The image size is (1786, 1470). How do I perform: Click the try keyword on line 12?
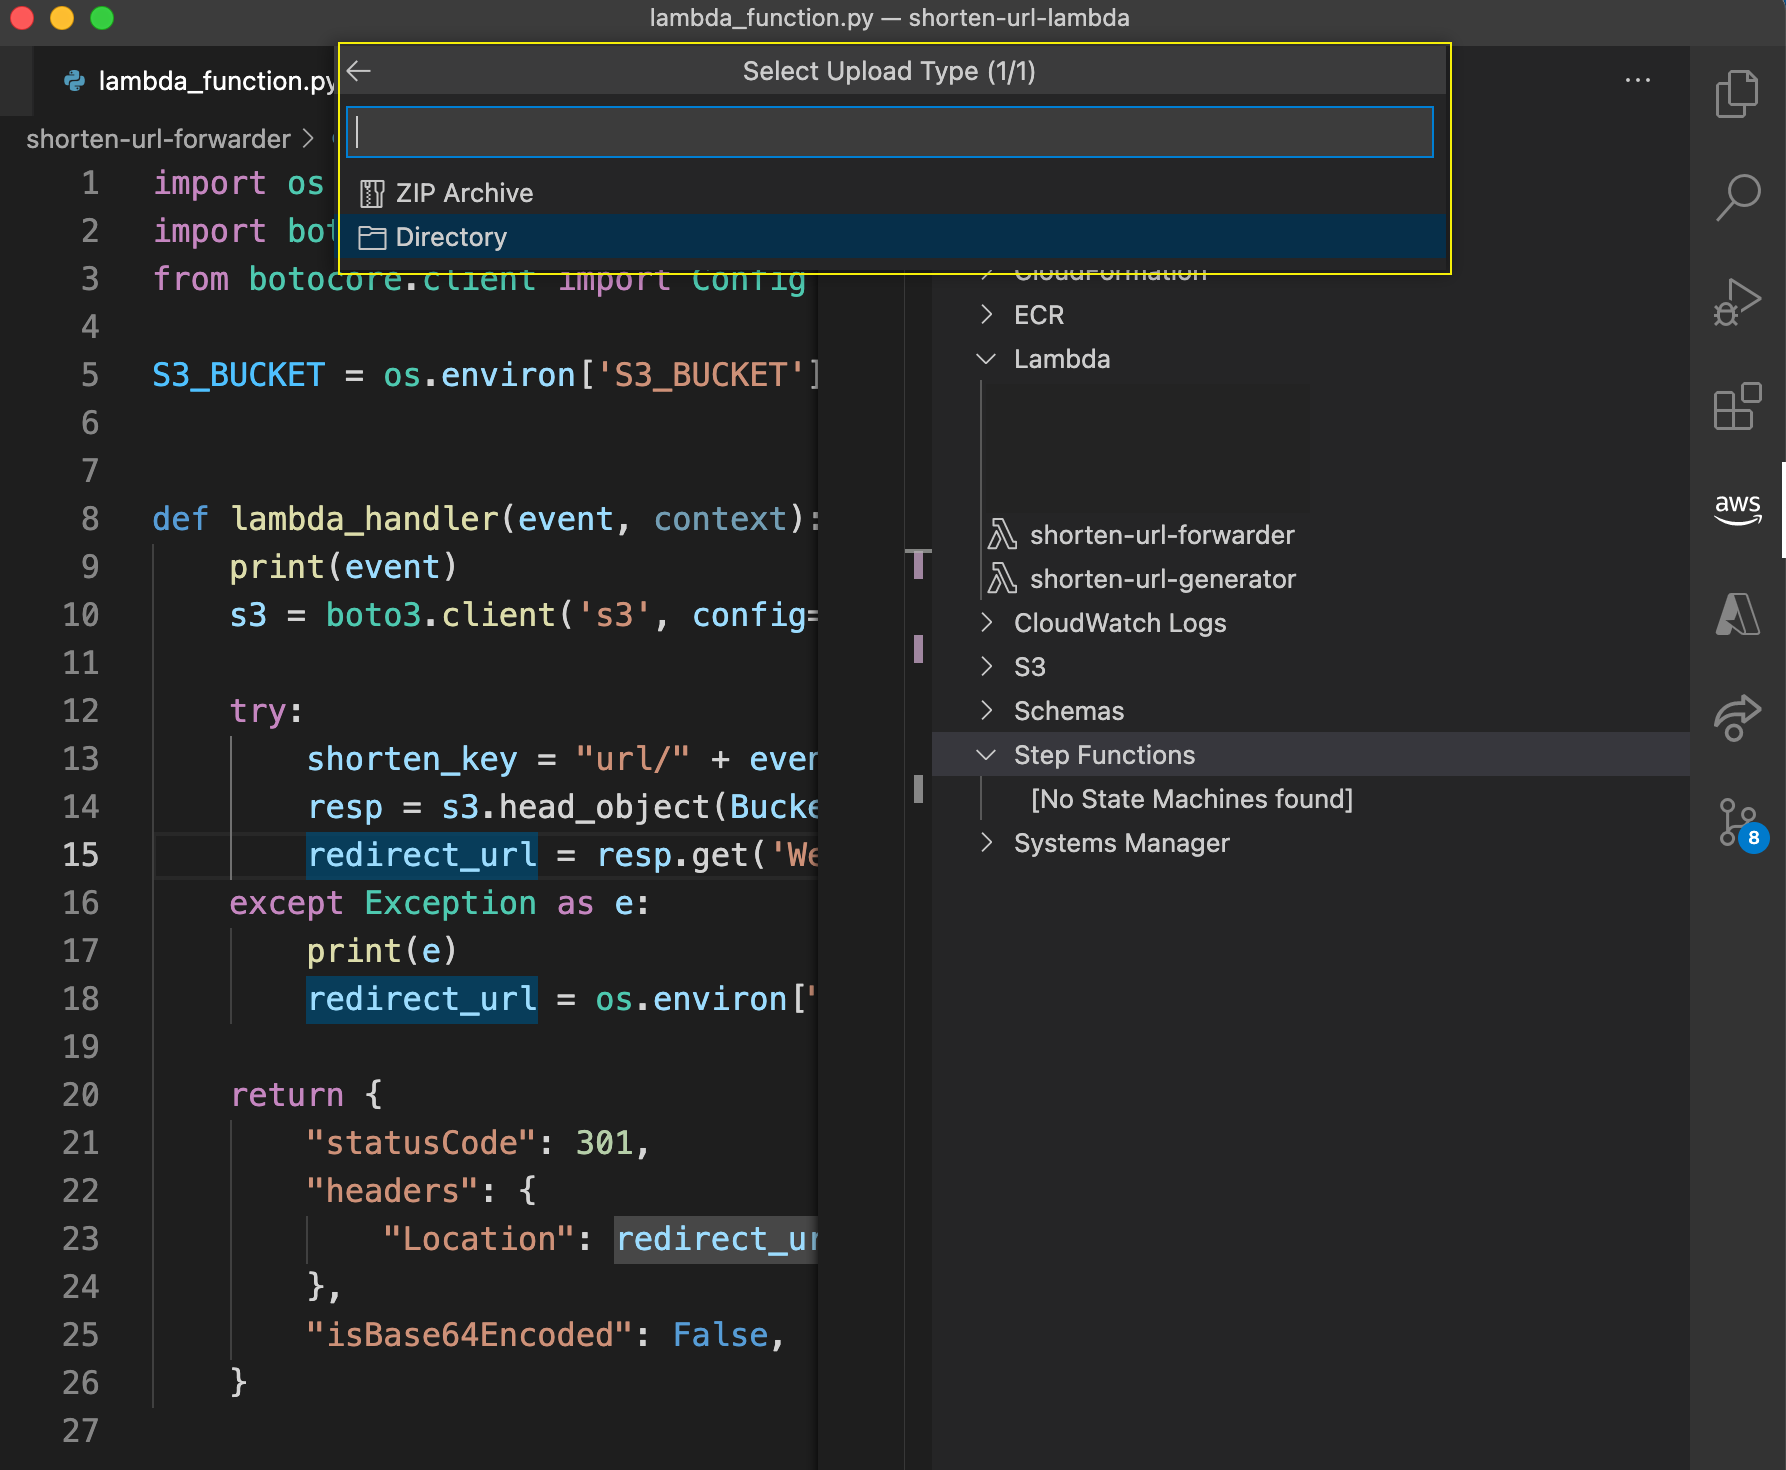pyautogui.click(x=258, y=711)
